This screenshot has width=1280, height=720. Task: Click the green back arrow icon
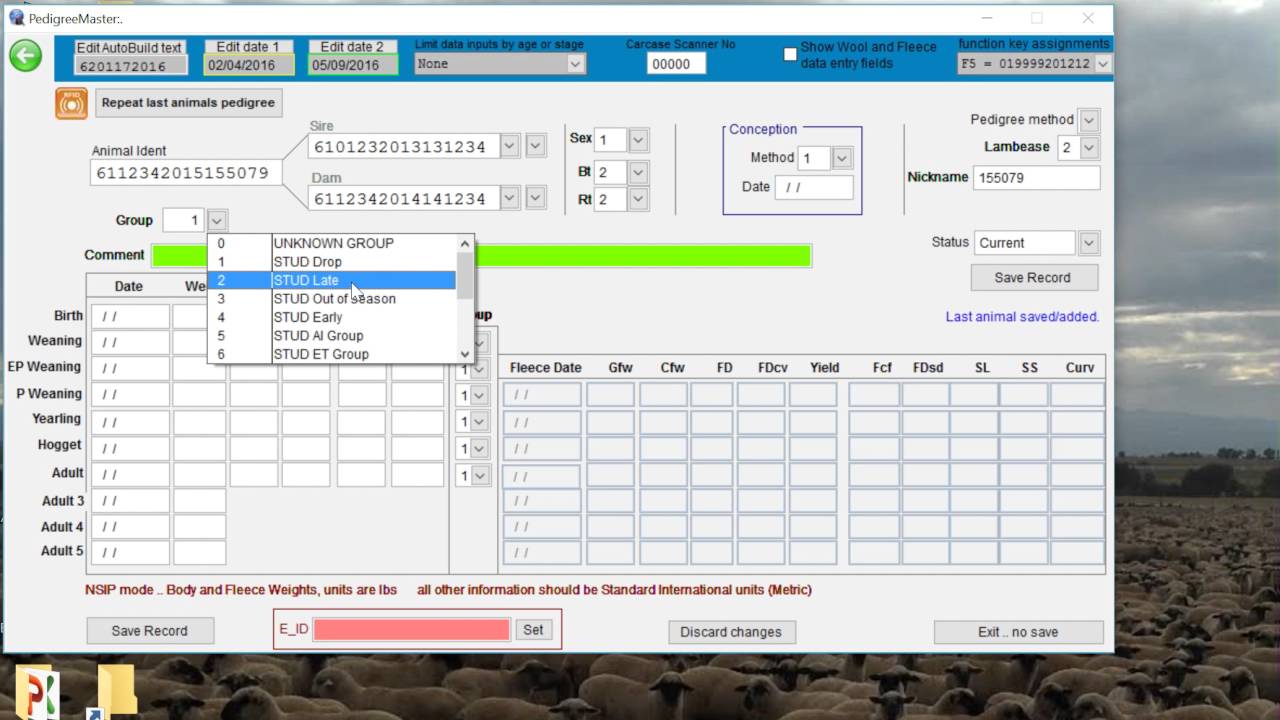coord(26,56)
